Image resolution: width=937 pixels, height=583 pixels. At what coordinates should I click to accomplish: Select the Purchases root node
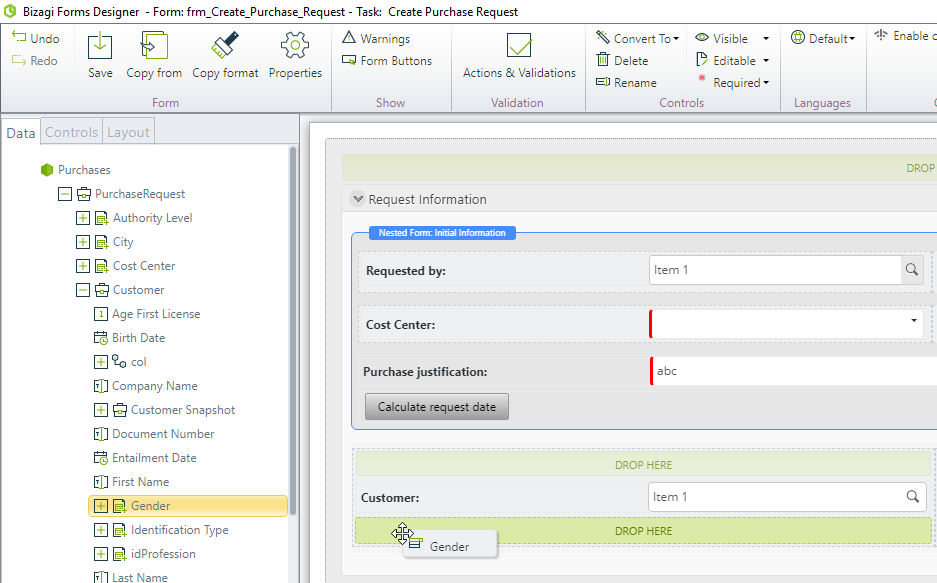(x=84, y=170)
